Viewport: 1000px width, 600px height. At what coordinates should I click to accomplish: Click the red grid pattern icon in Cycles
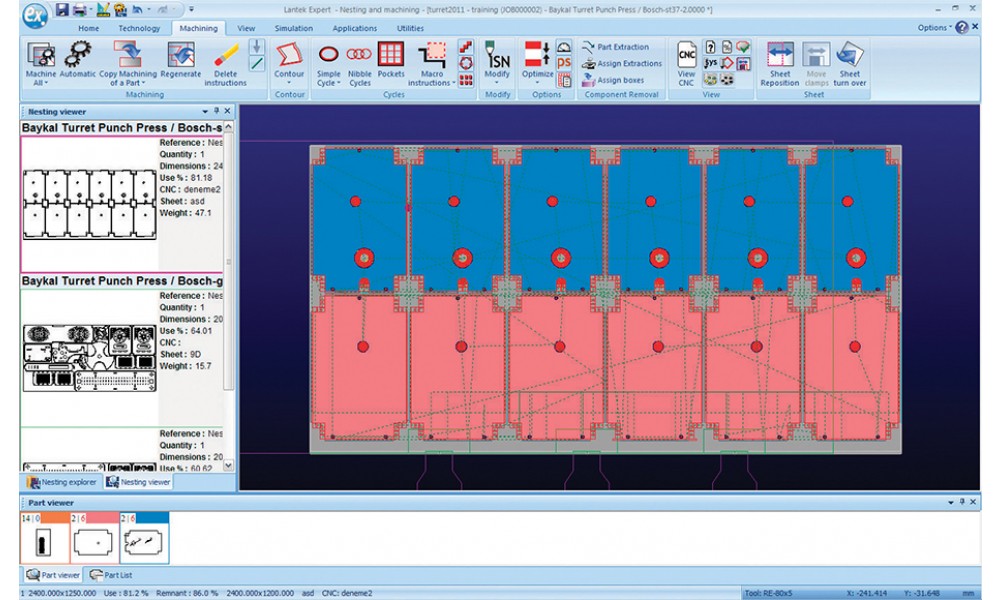pos(466,80)
